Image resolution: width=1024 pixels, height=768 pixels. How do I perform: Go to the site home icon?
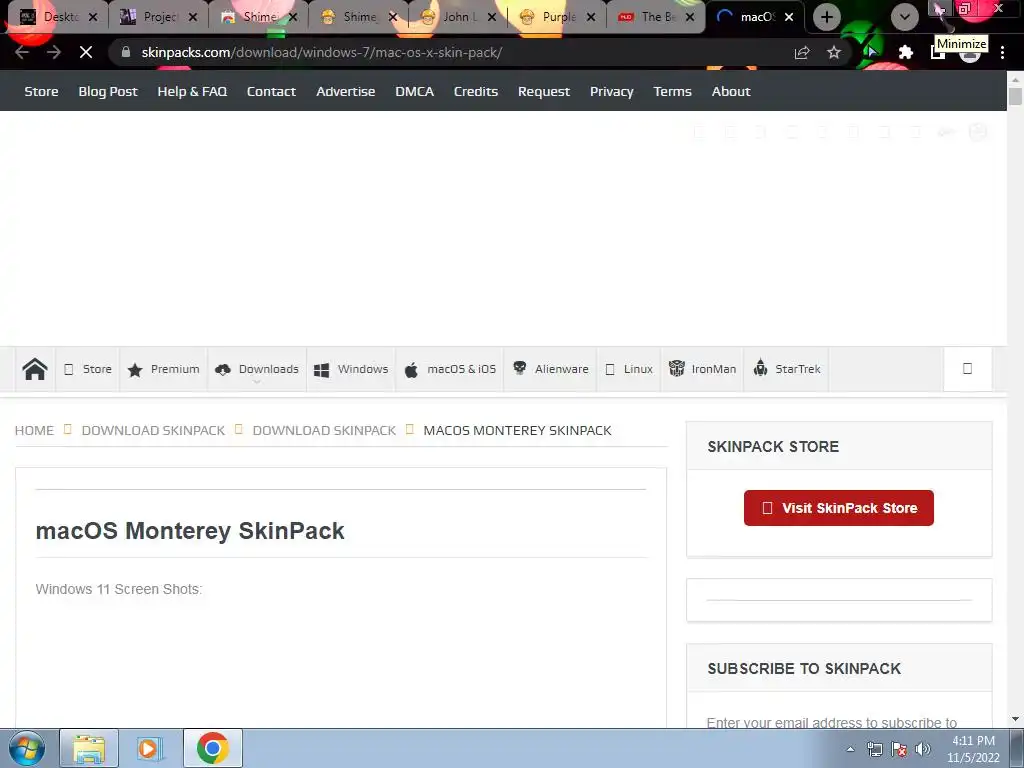(x=35, y=369)
